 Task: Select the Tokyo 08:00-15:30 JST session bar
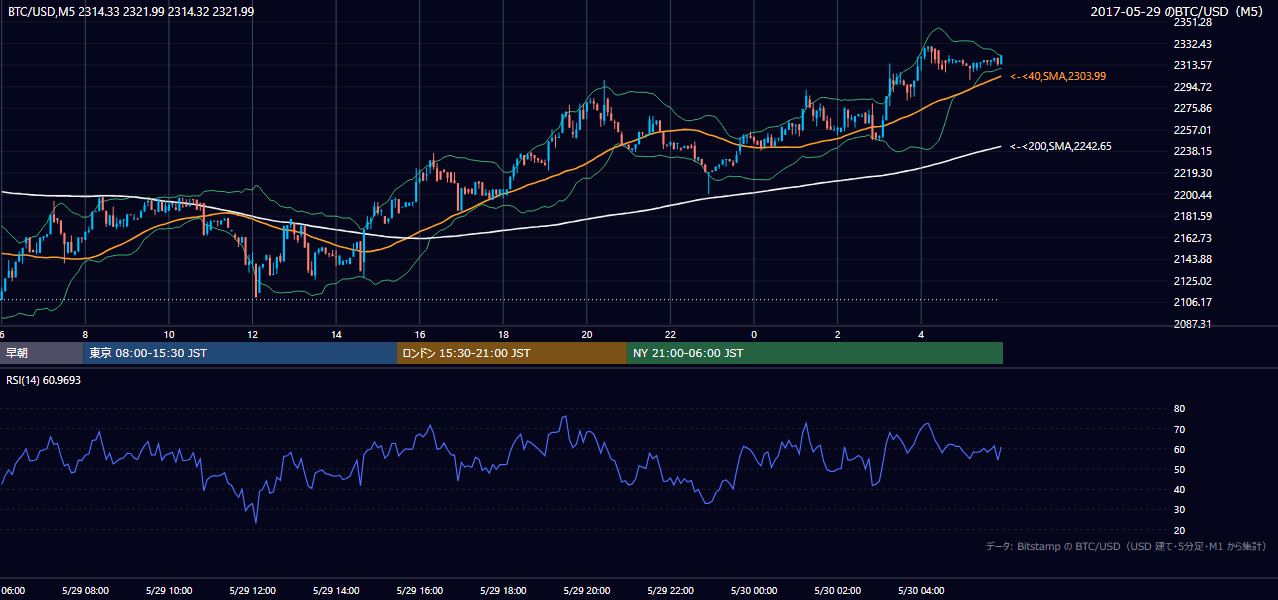click(240, 353)
